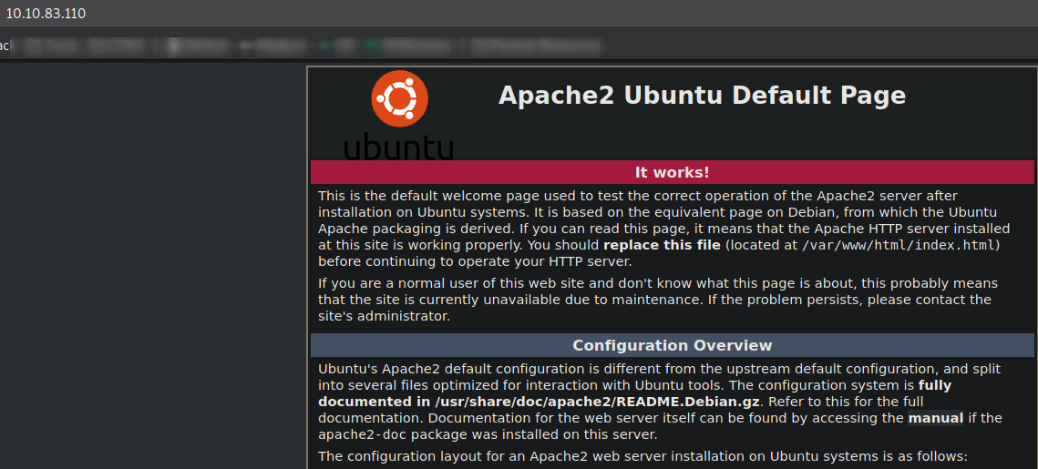
Task: Click the Apache2 Ubuntu Default Page heading
Action: point(702,95)
